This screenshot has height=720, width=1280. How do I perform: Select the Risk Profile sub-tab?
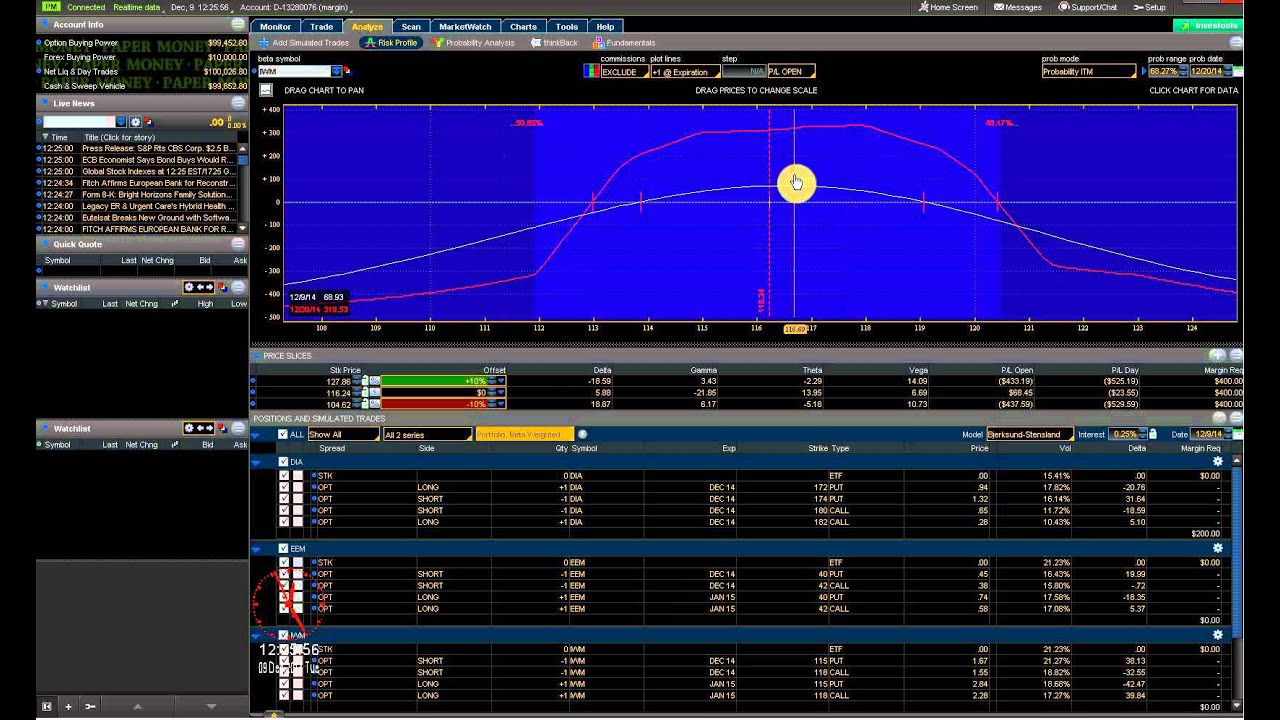point(391,43)
